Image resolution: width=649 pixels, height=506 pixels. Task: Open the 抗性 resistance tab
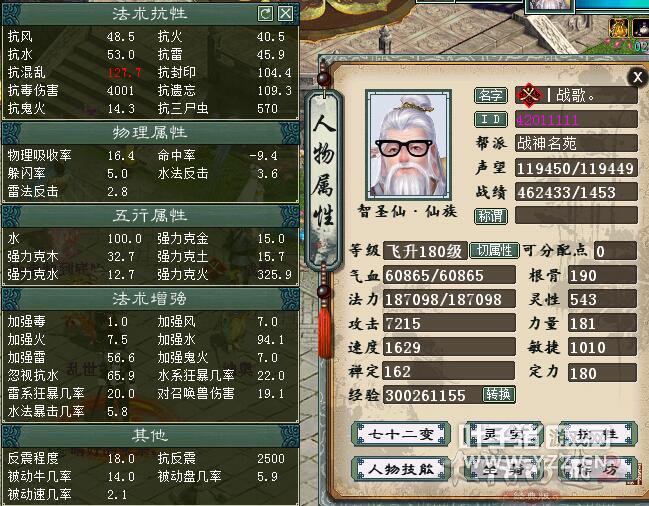pos(597,434)
